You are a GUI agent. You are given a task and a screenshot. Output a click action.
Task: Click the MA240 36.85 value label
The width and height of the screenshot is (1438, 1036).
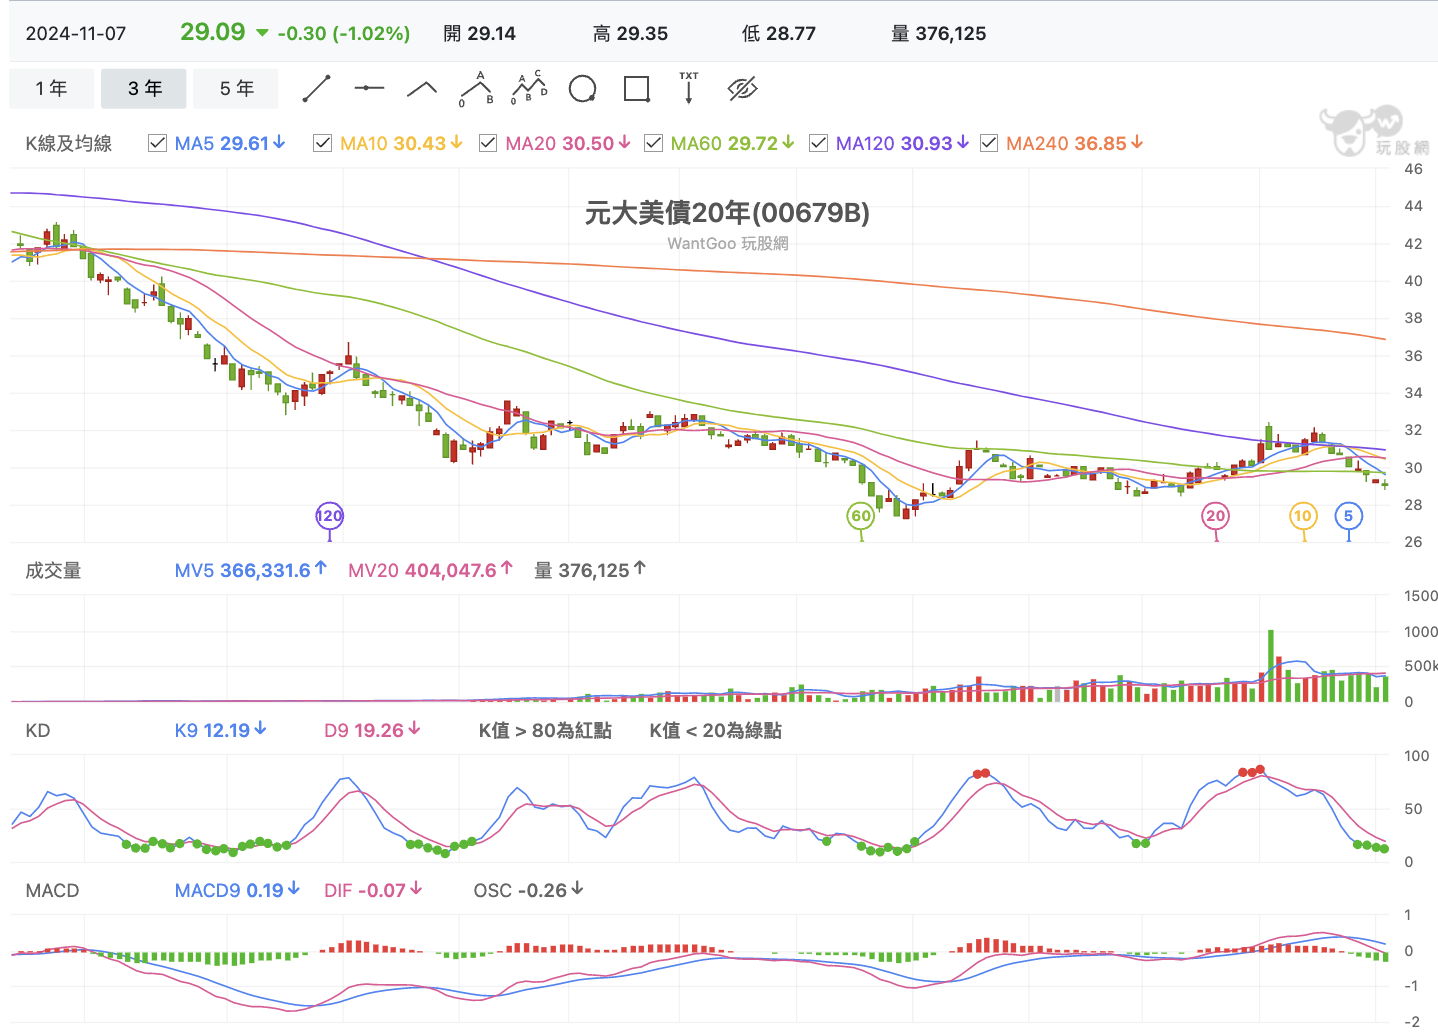[x=1074, y=143]
